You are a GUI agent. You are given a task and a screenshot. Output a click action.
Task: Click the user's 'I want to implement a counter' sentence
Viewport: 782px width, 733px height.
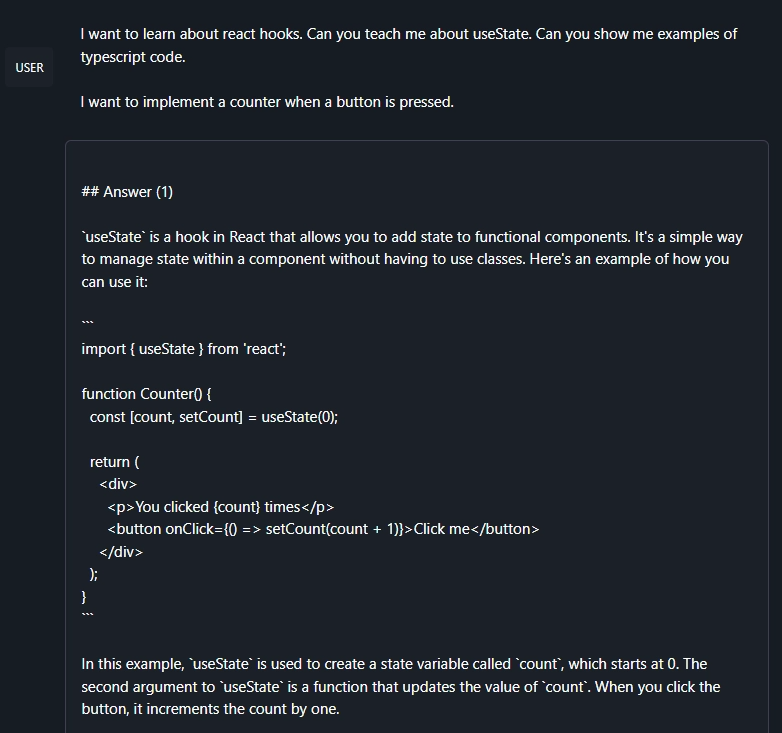[x=267, y=102]
